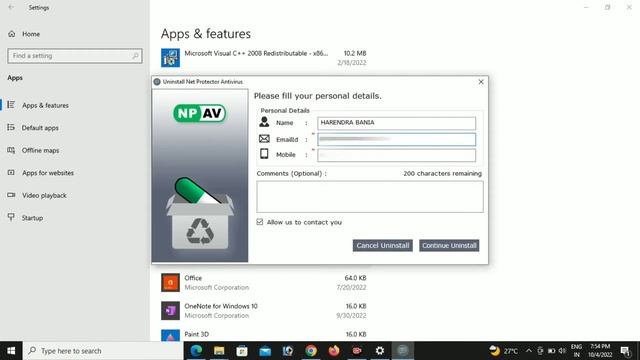Screen dimensions: 640x360
Task: Open Google Chrome from taskbar
Action: [x=311, y=351]
